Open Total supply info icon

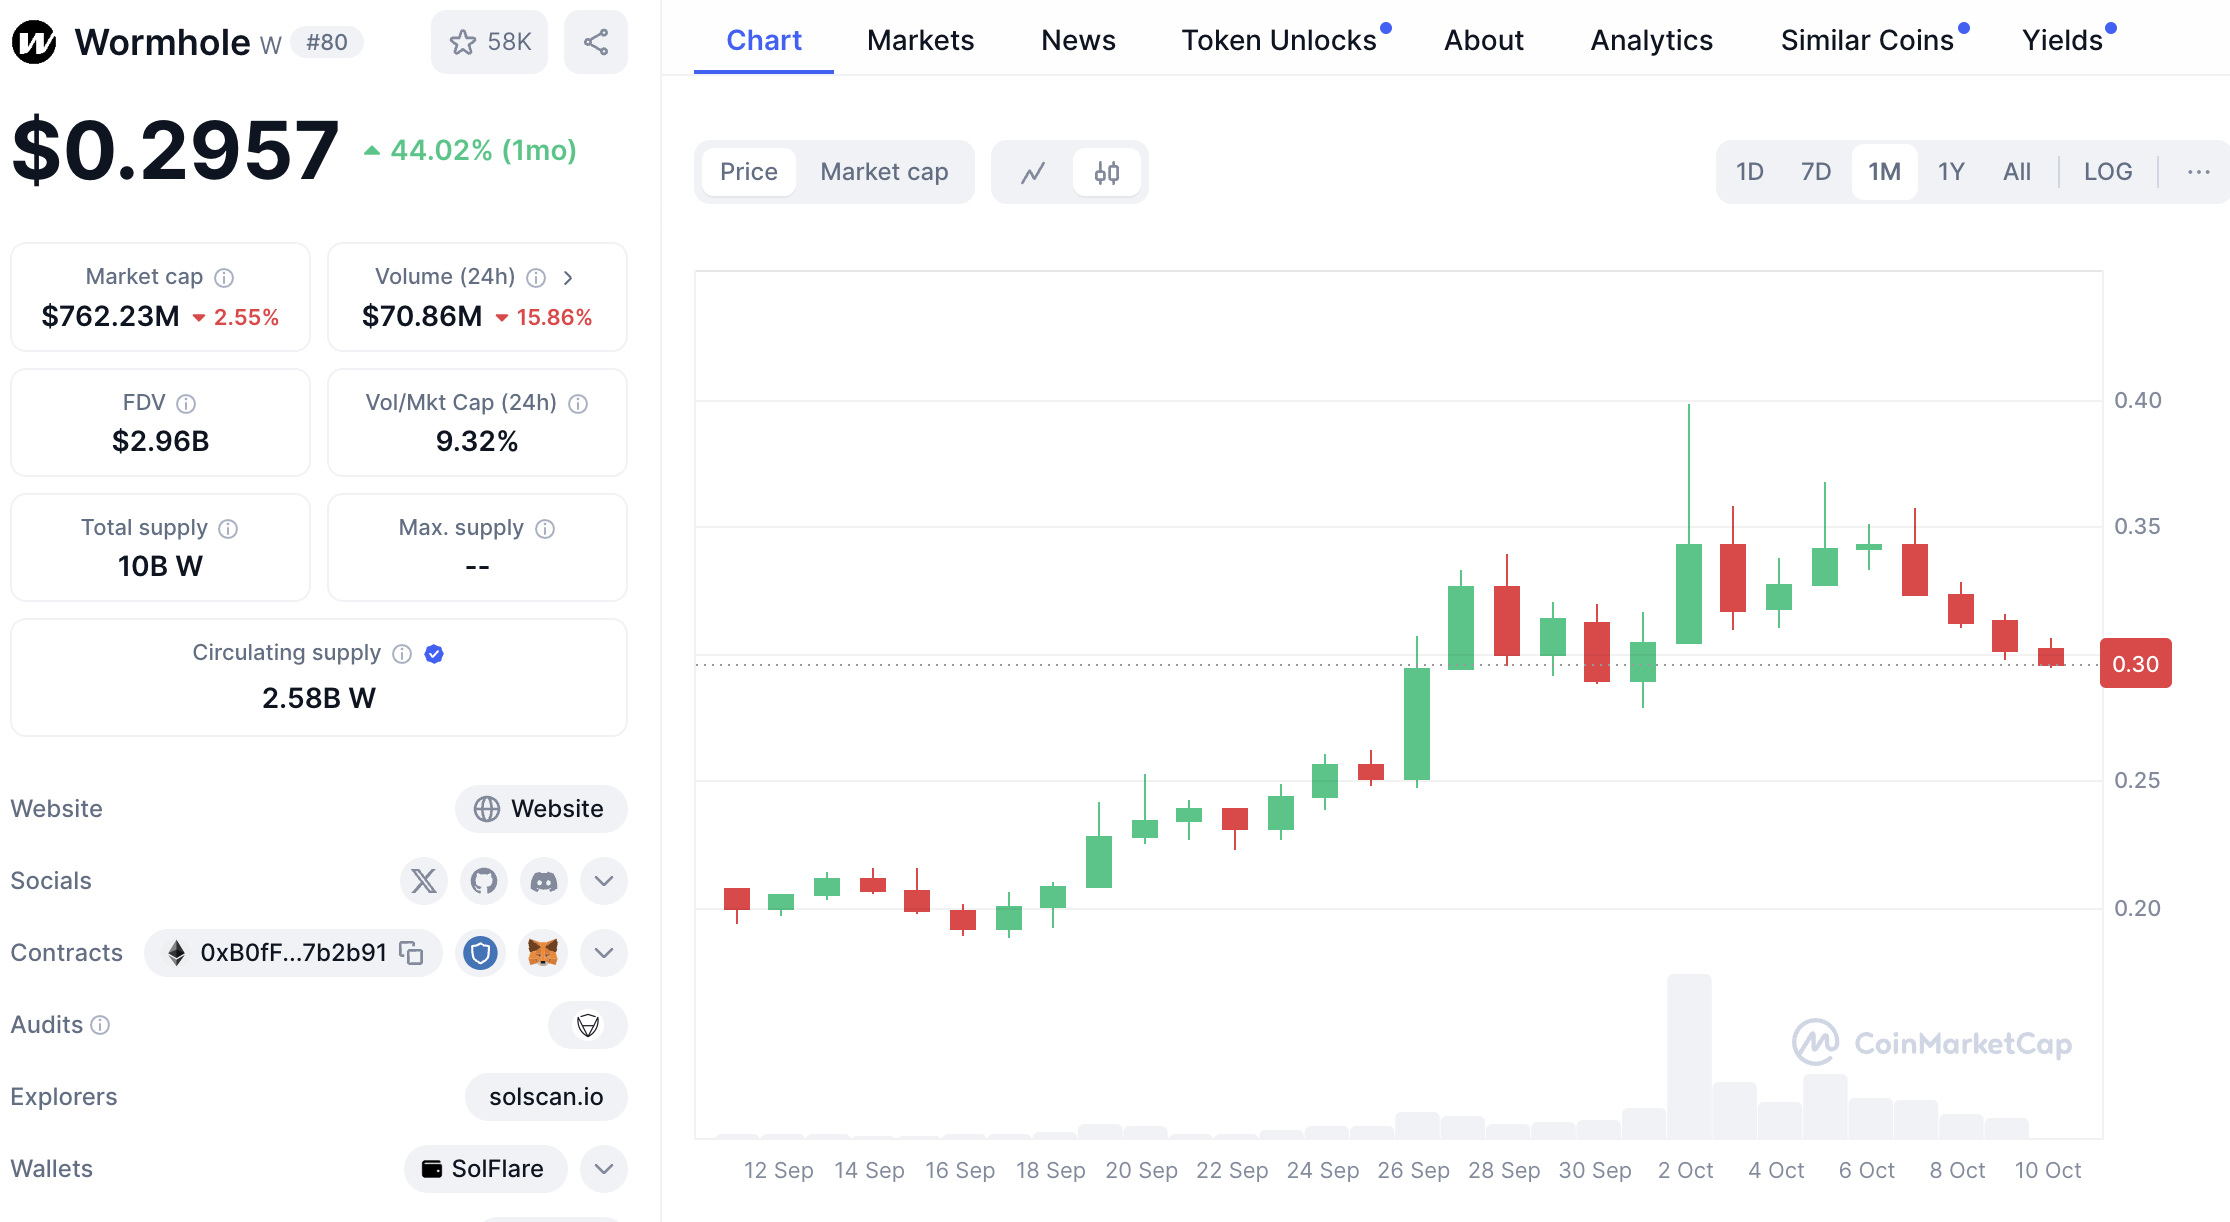pos(228,528)
